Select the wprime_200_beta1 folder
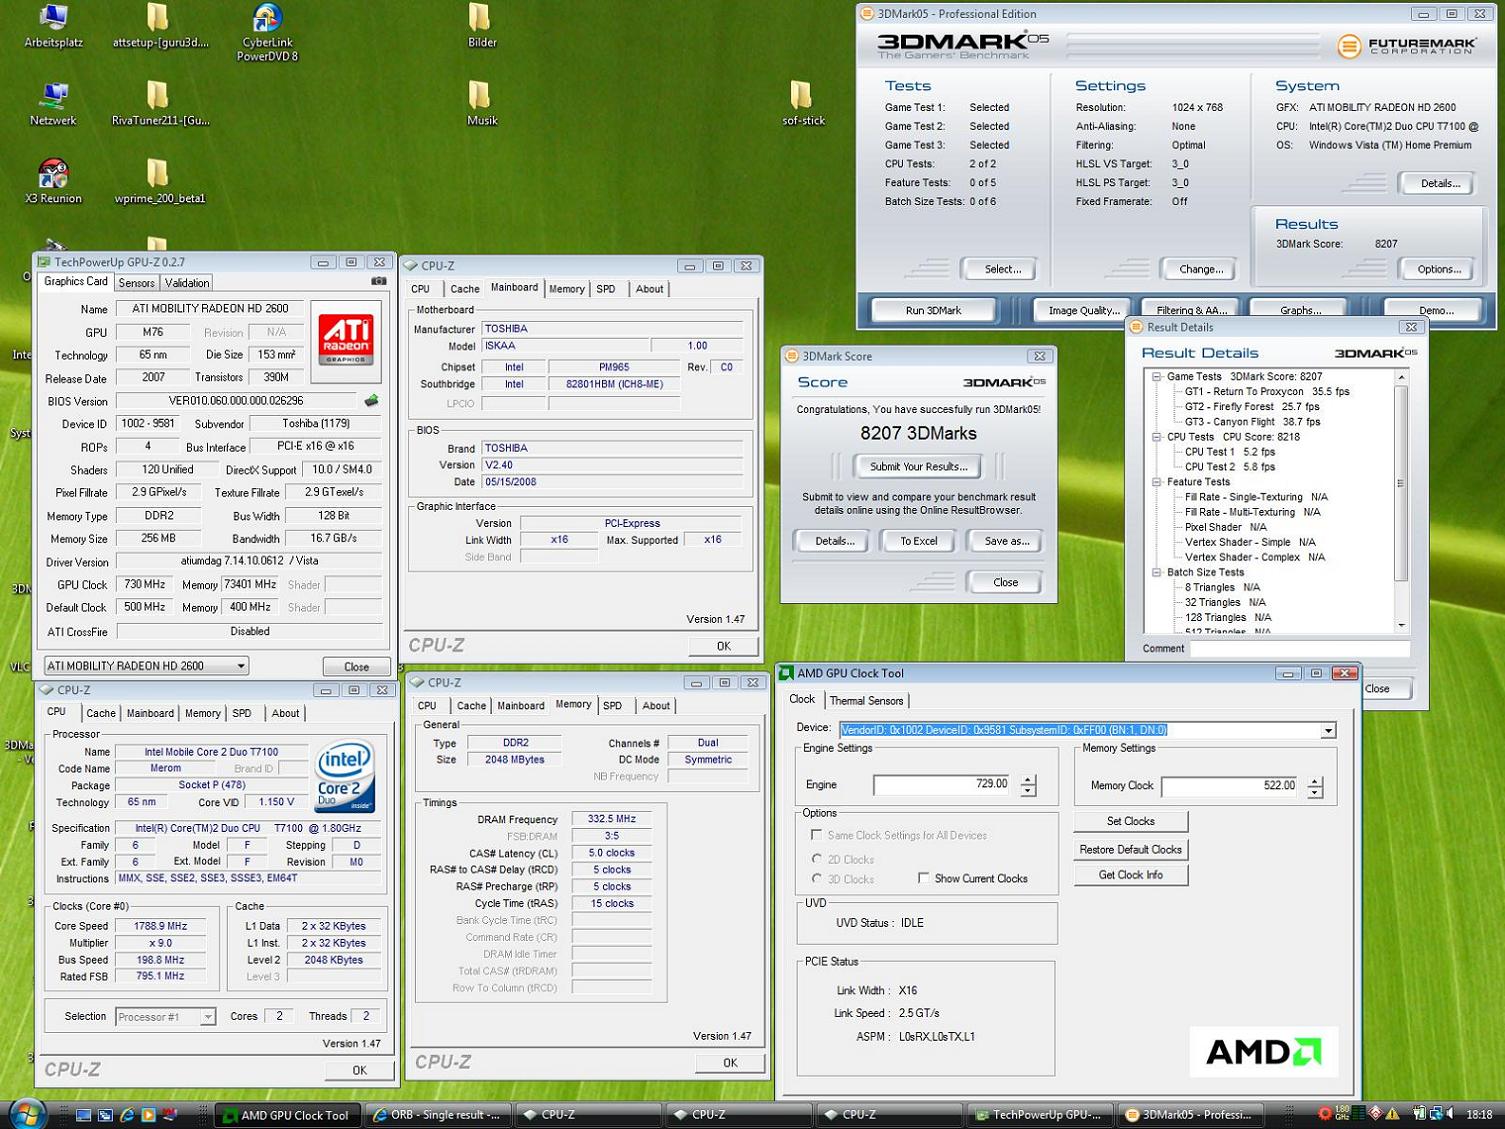The height and width of the screenshot is (1129, 1505). point(160,182)
